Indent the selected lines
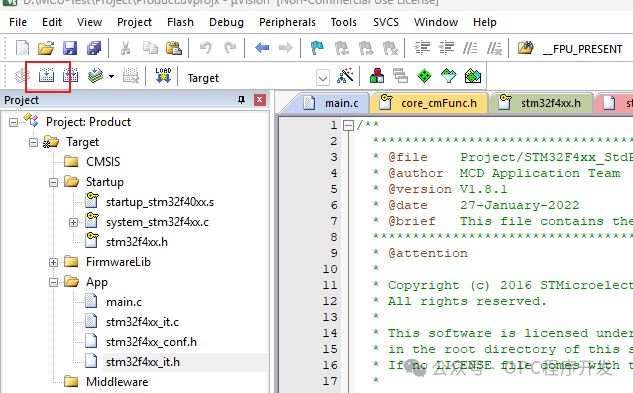The image size is (633, 393). [422, 48]
